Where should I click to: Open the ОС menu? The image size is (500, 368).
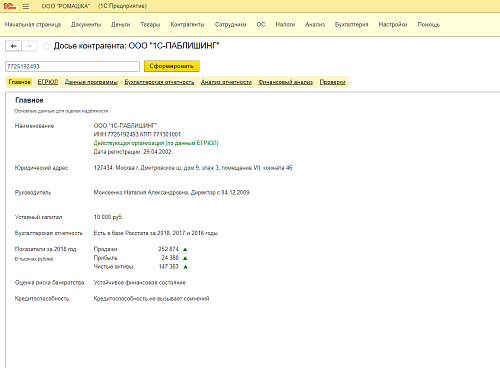[x=261, y=25]
